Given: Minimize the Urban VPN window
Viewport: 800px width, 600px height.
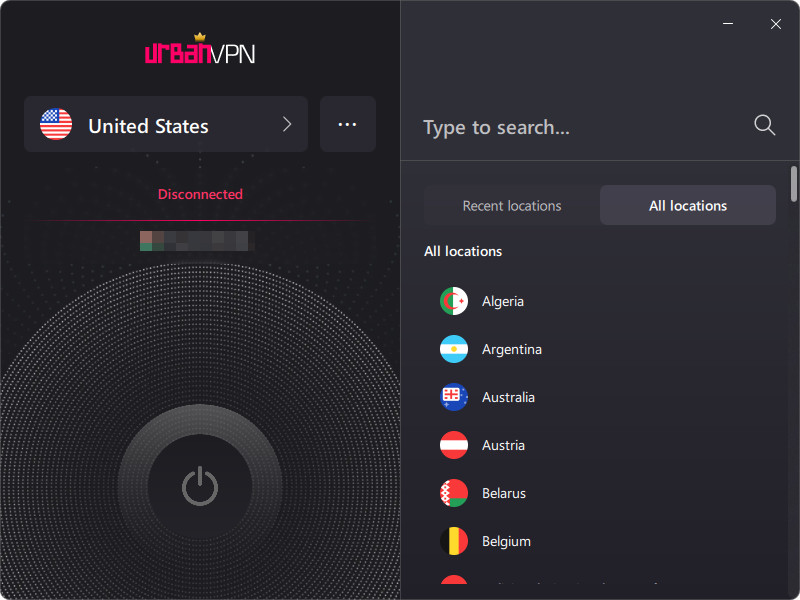Looking at the screenshot, I should [x=728, y=23].
